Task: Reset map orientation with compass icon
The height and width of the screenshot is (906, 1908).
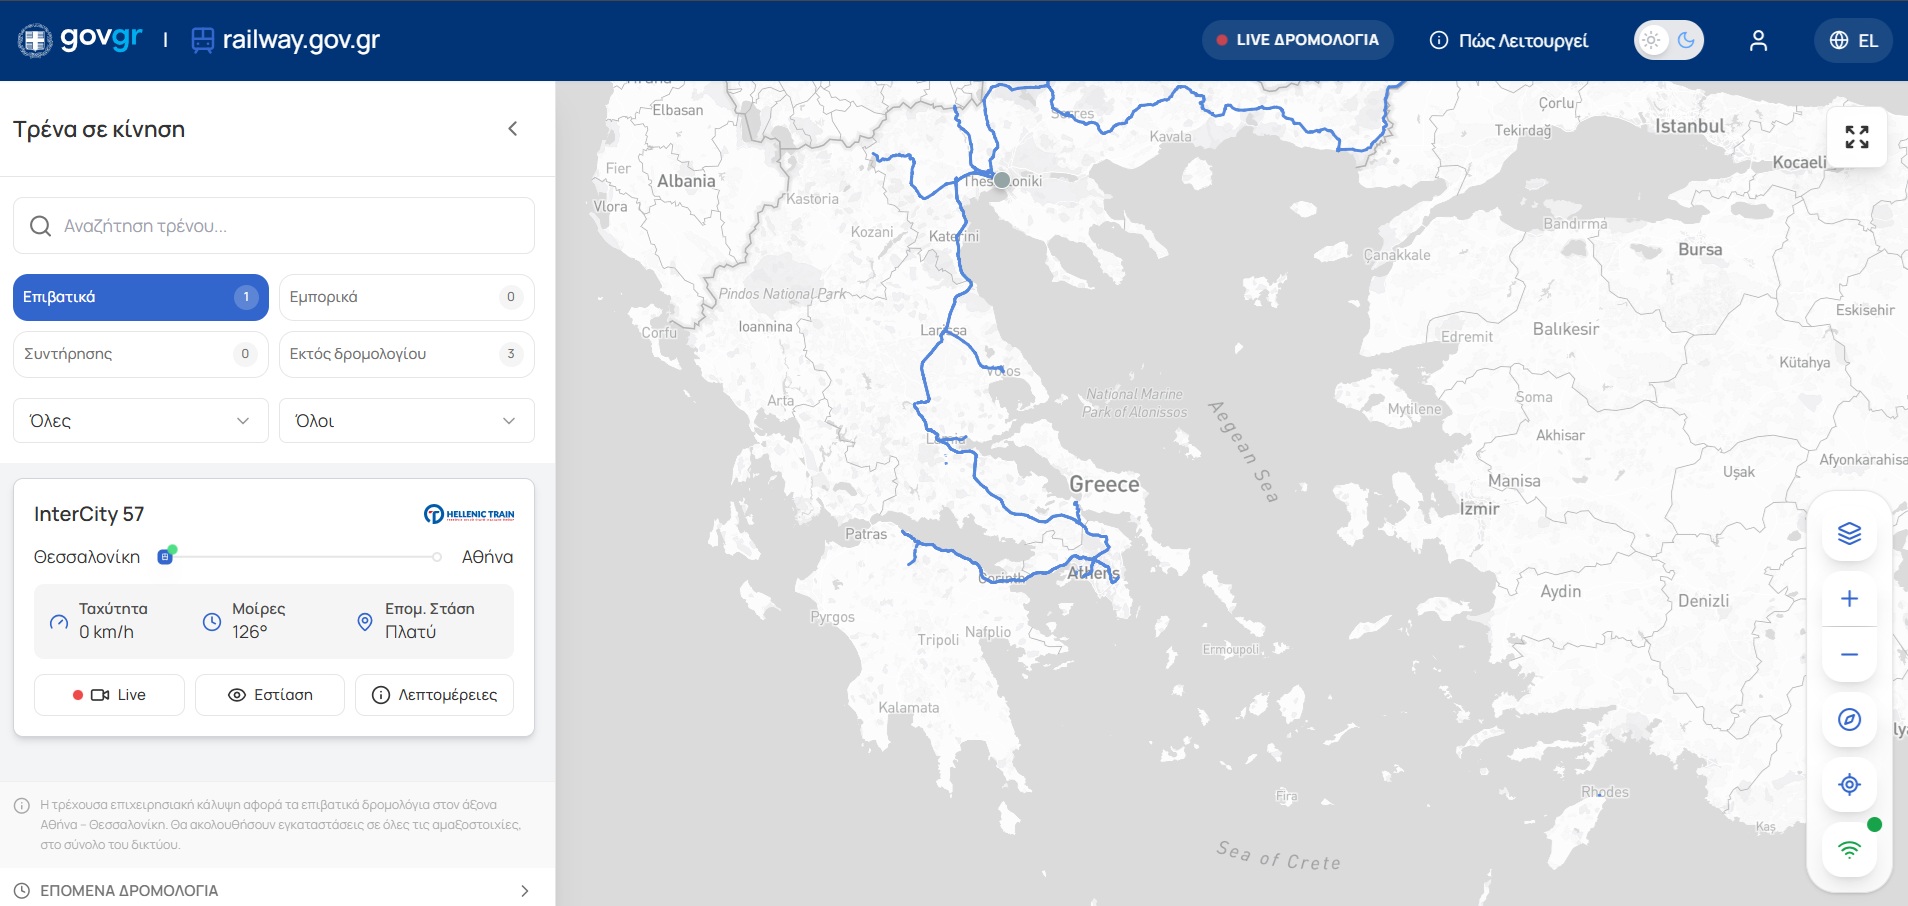Action: (x=1849, y=720)
